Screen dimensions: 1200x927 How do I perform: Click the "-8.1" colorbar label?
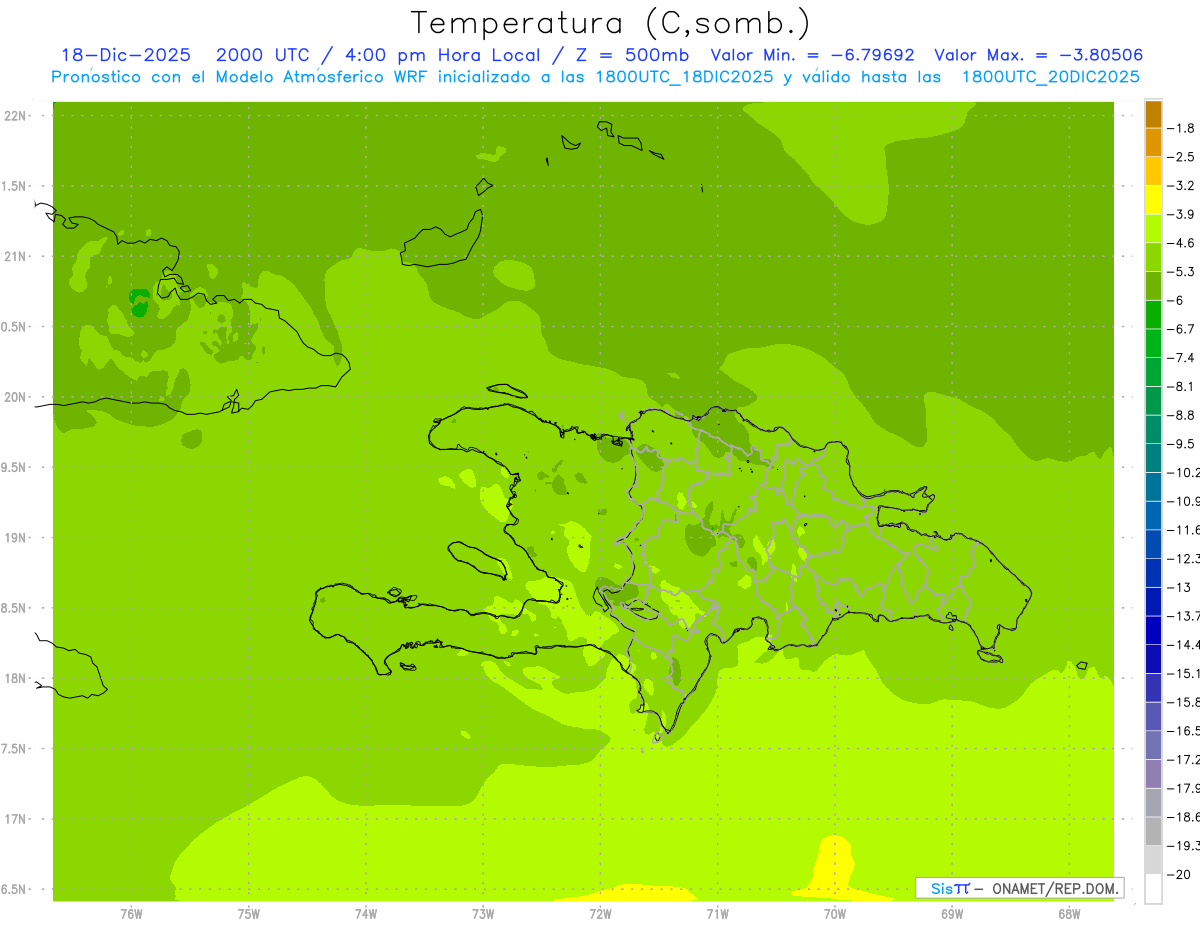tap(1182, 387)
